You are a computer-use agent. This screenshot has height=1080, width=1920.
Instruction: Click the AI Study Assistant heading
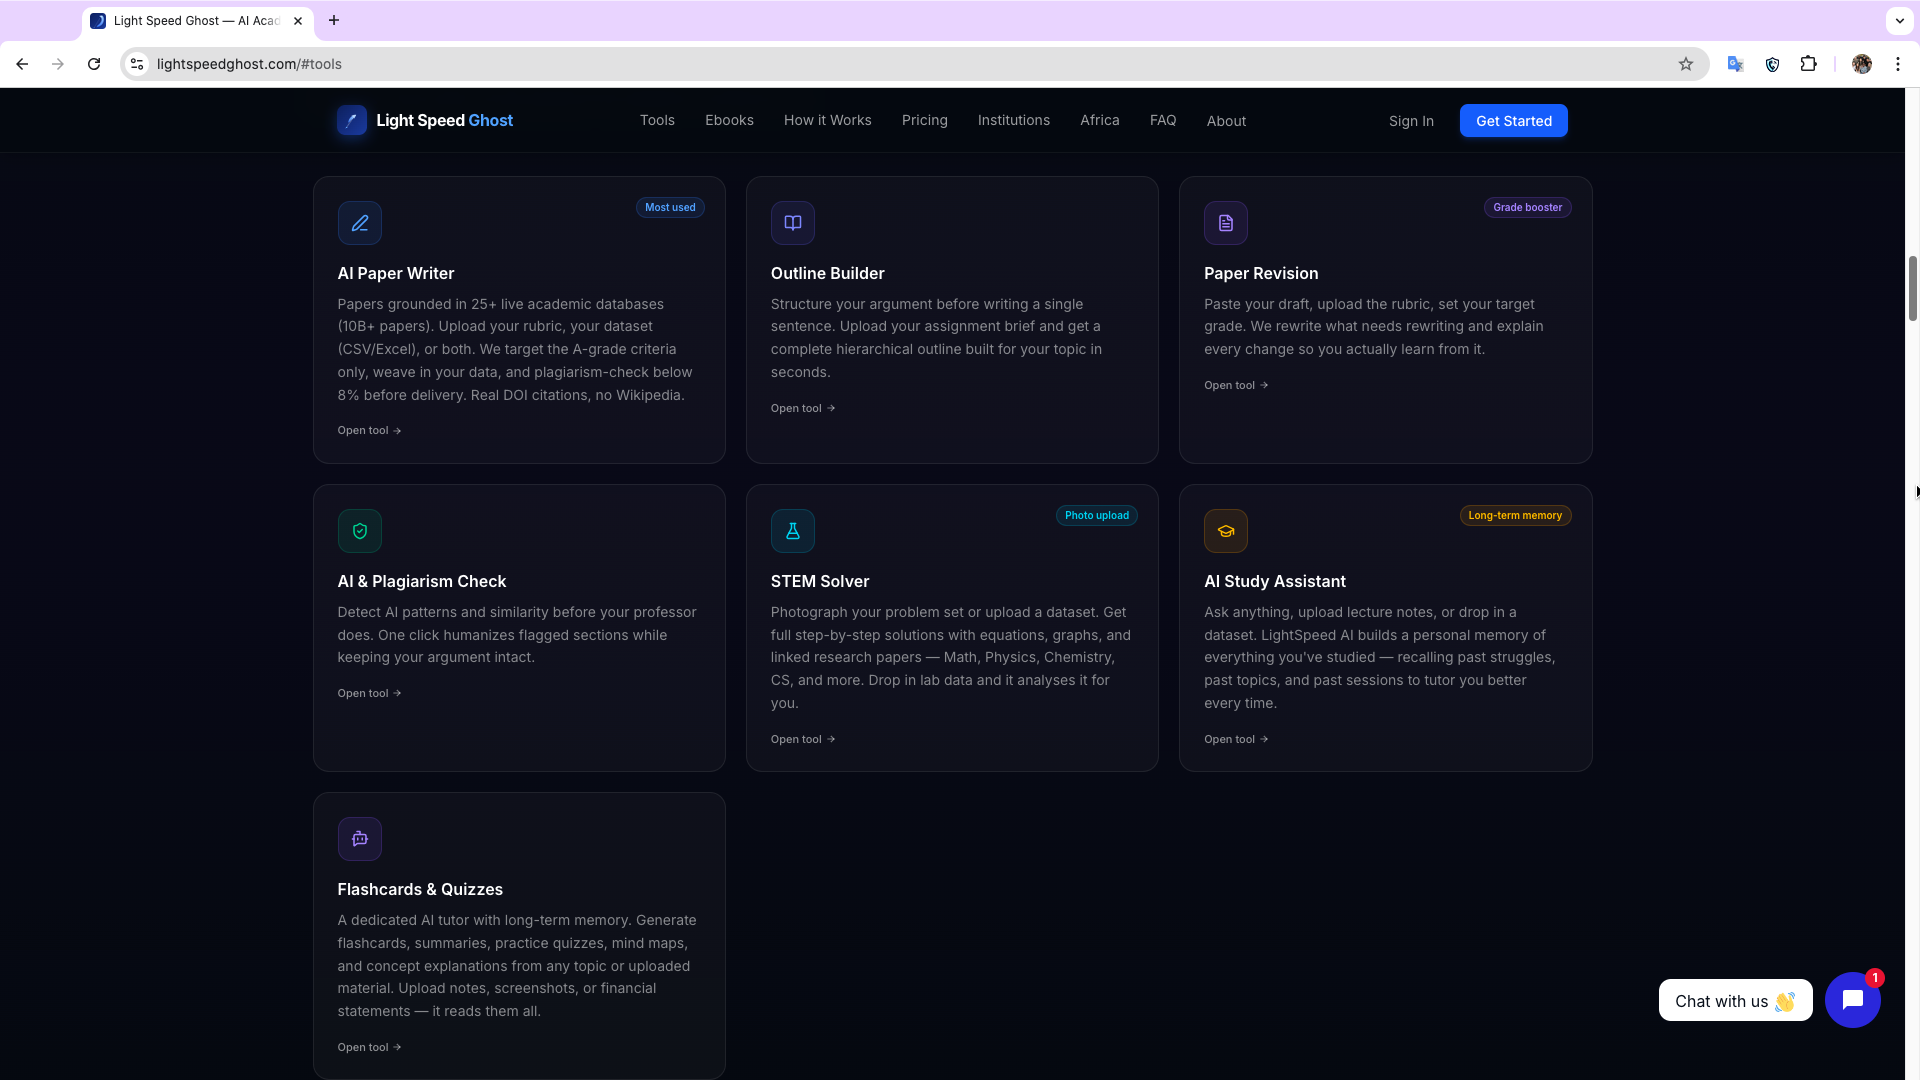tap(1275, 581)
